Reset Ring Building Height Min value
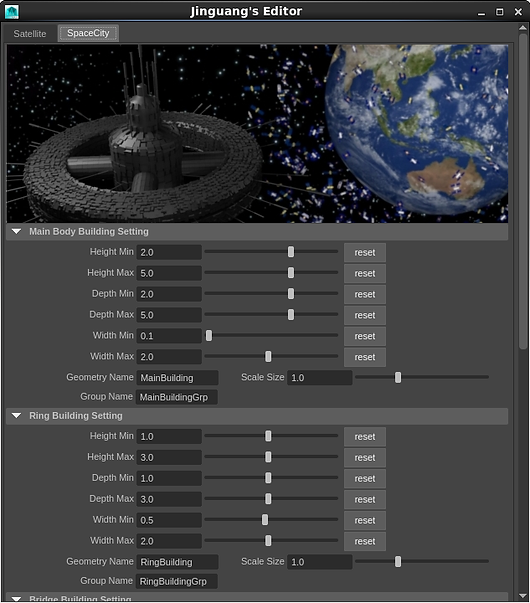The width and height of the screenshot is (530, 603). point(365,436)
